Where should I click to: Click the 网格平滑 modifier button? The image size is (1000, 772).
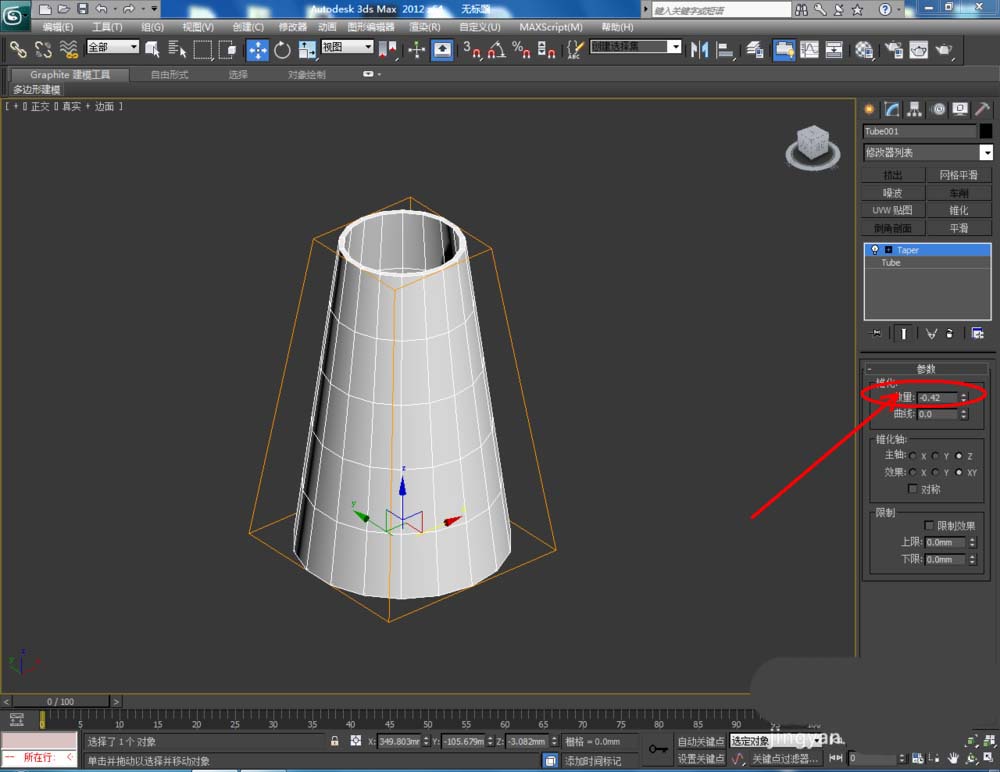pyautogui.click(x=958, y=175)
